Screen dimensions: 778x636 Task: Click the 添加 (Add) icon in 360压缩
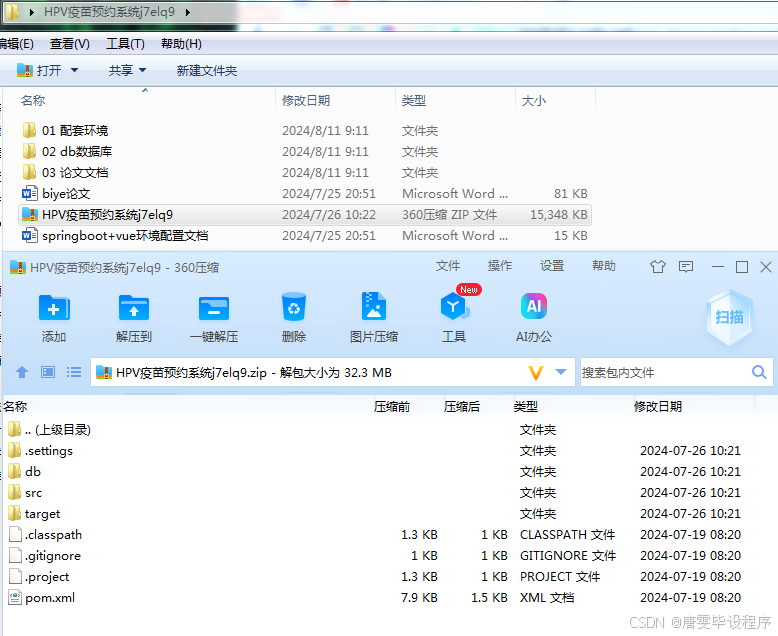(54, 308)
